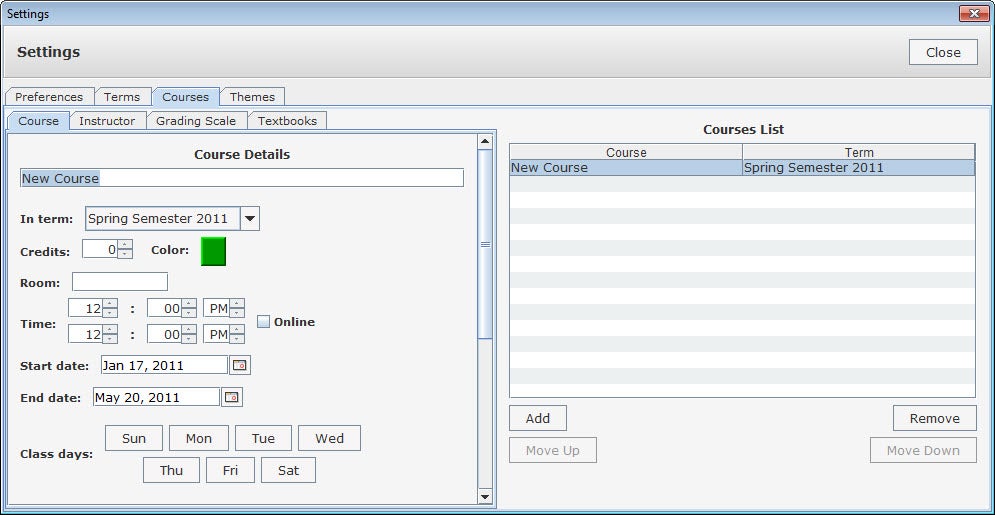Image resolution: width=995 pixels, height=515 pixels.
Task: Remove the selected course
Action: 935,418
